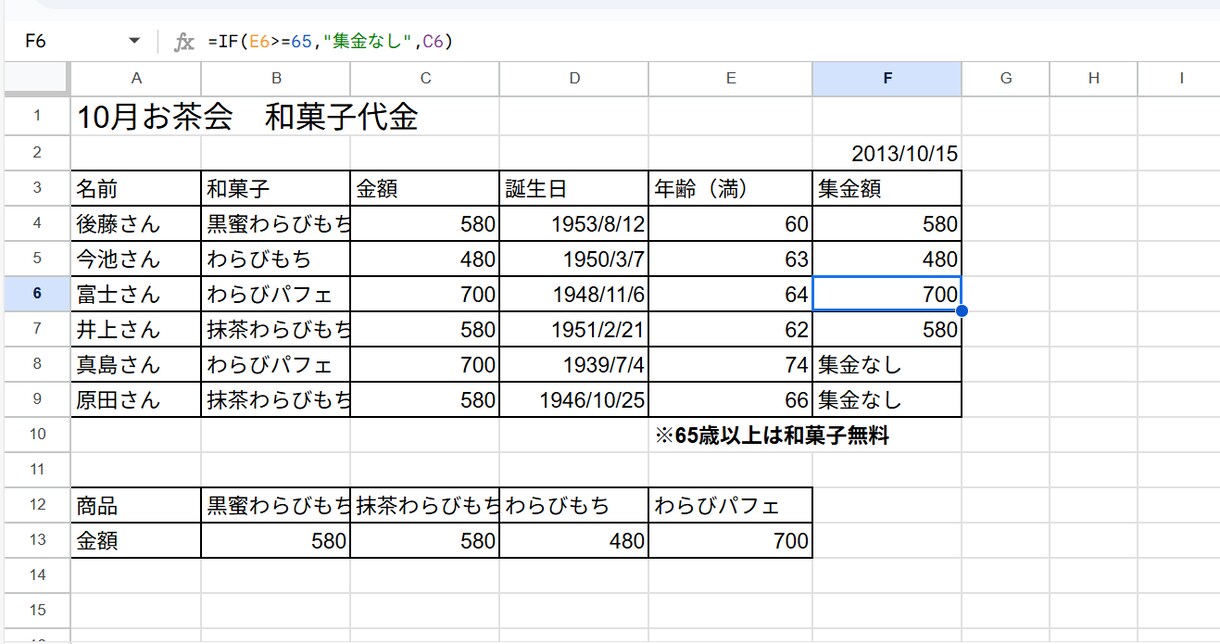Viewport: 1220px width, 644px height.
Task: Select 富士さん's amount cell 700 in column C
Action: pos(425,294)
